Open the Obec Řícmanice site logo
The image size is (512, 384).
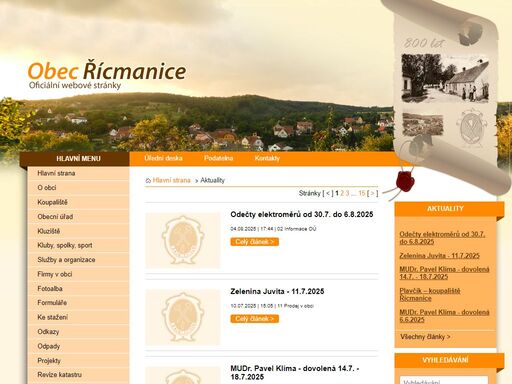click(x=107, y=75)
